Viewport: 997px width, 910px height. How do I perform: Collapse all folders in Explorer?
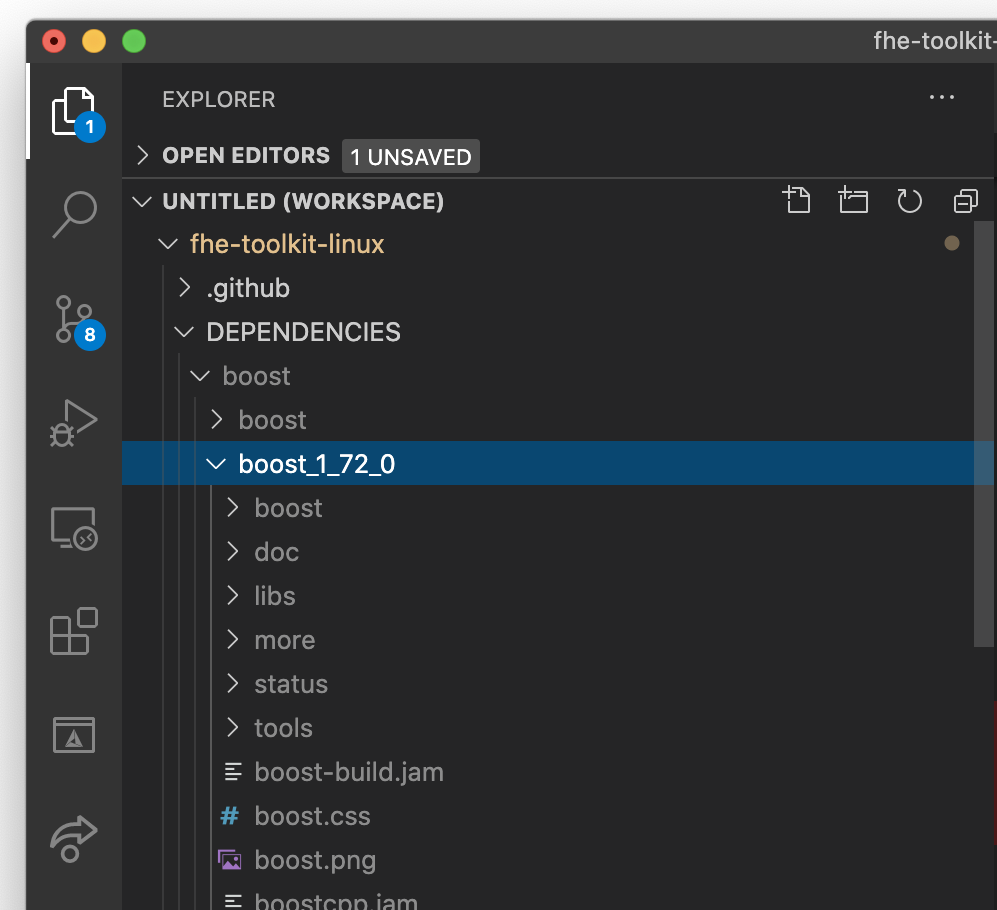click(x=965, y=200)
